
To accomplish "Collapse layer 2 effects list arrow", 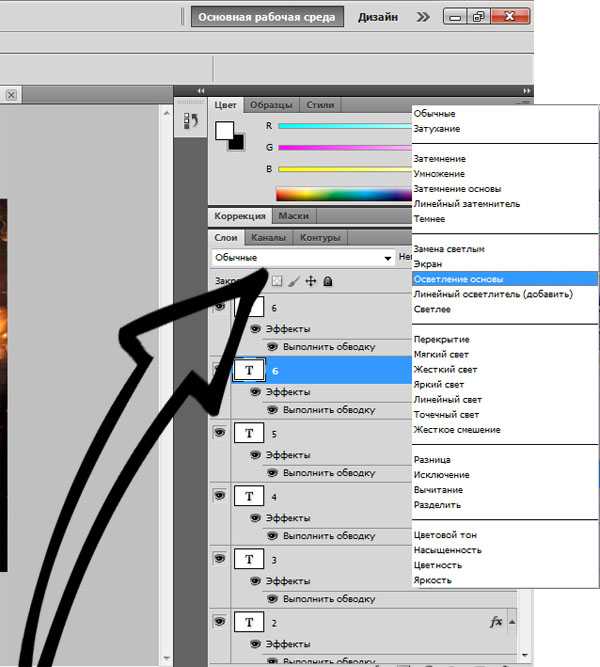I will (x=512, y=622).
